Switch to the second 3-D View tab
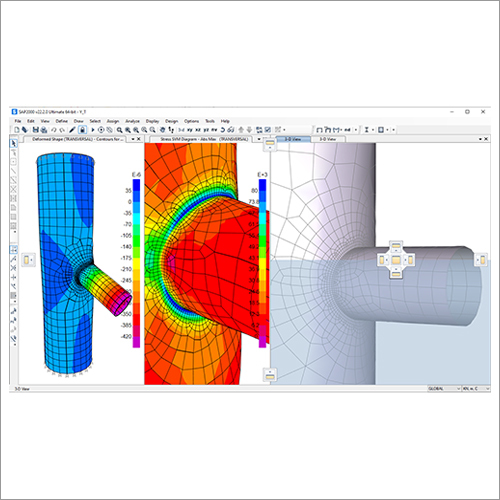Screen dimensions: 500x500 coord(328,139)
